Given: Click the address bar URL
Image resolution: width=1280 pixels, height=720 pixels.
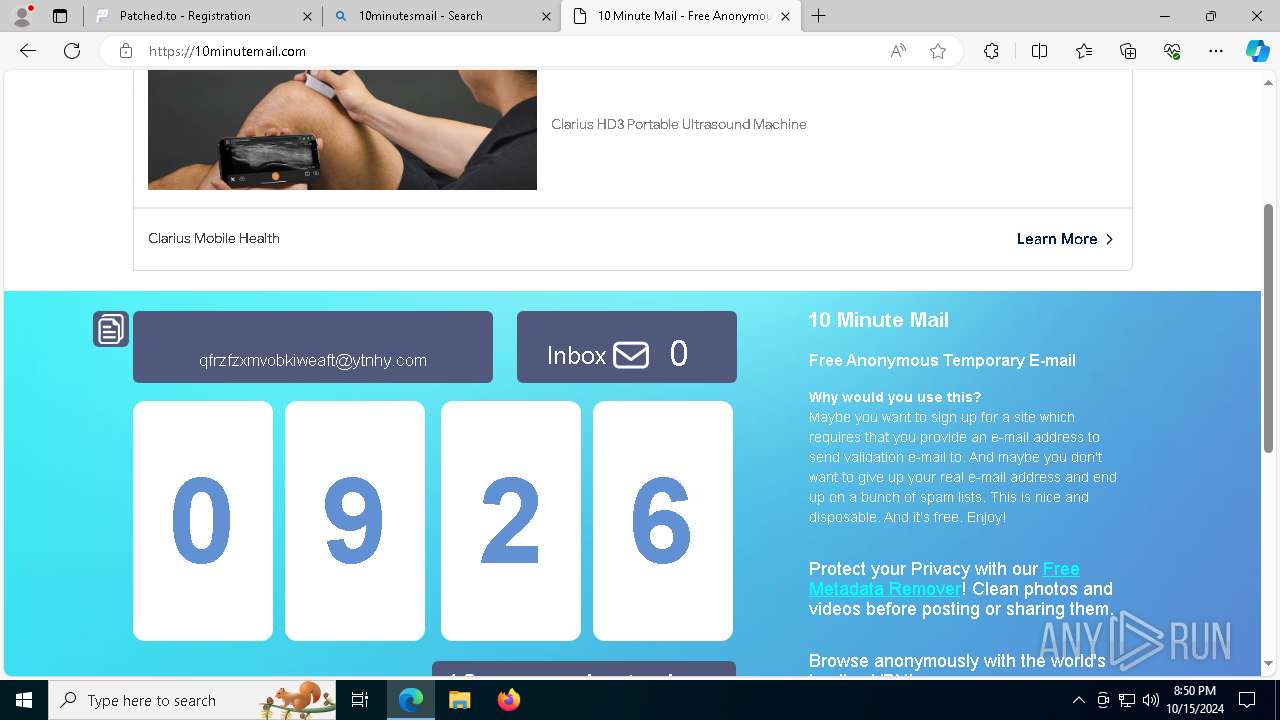Looking at the screenshot, I should [x=228, y=51].
